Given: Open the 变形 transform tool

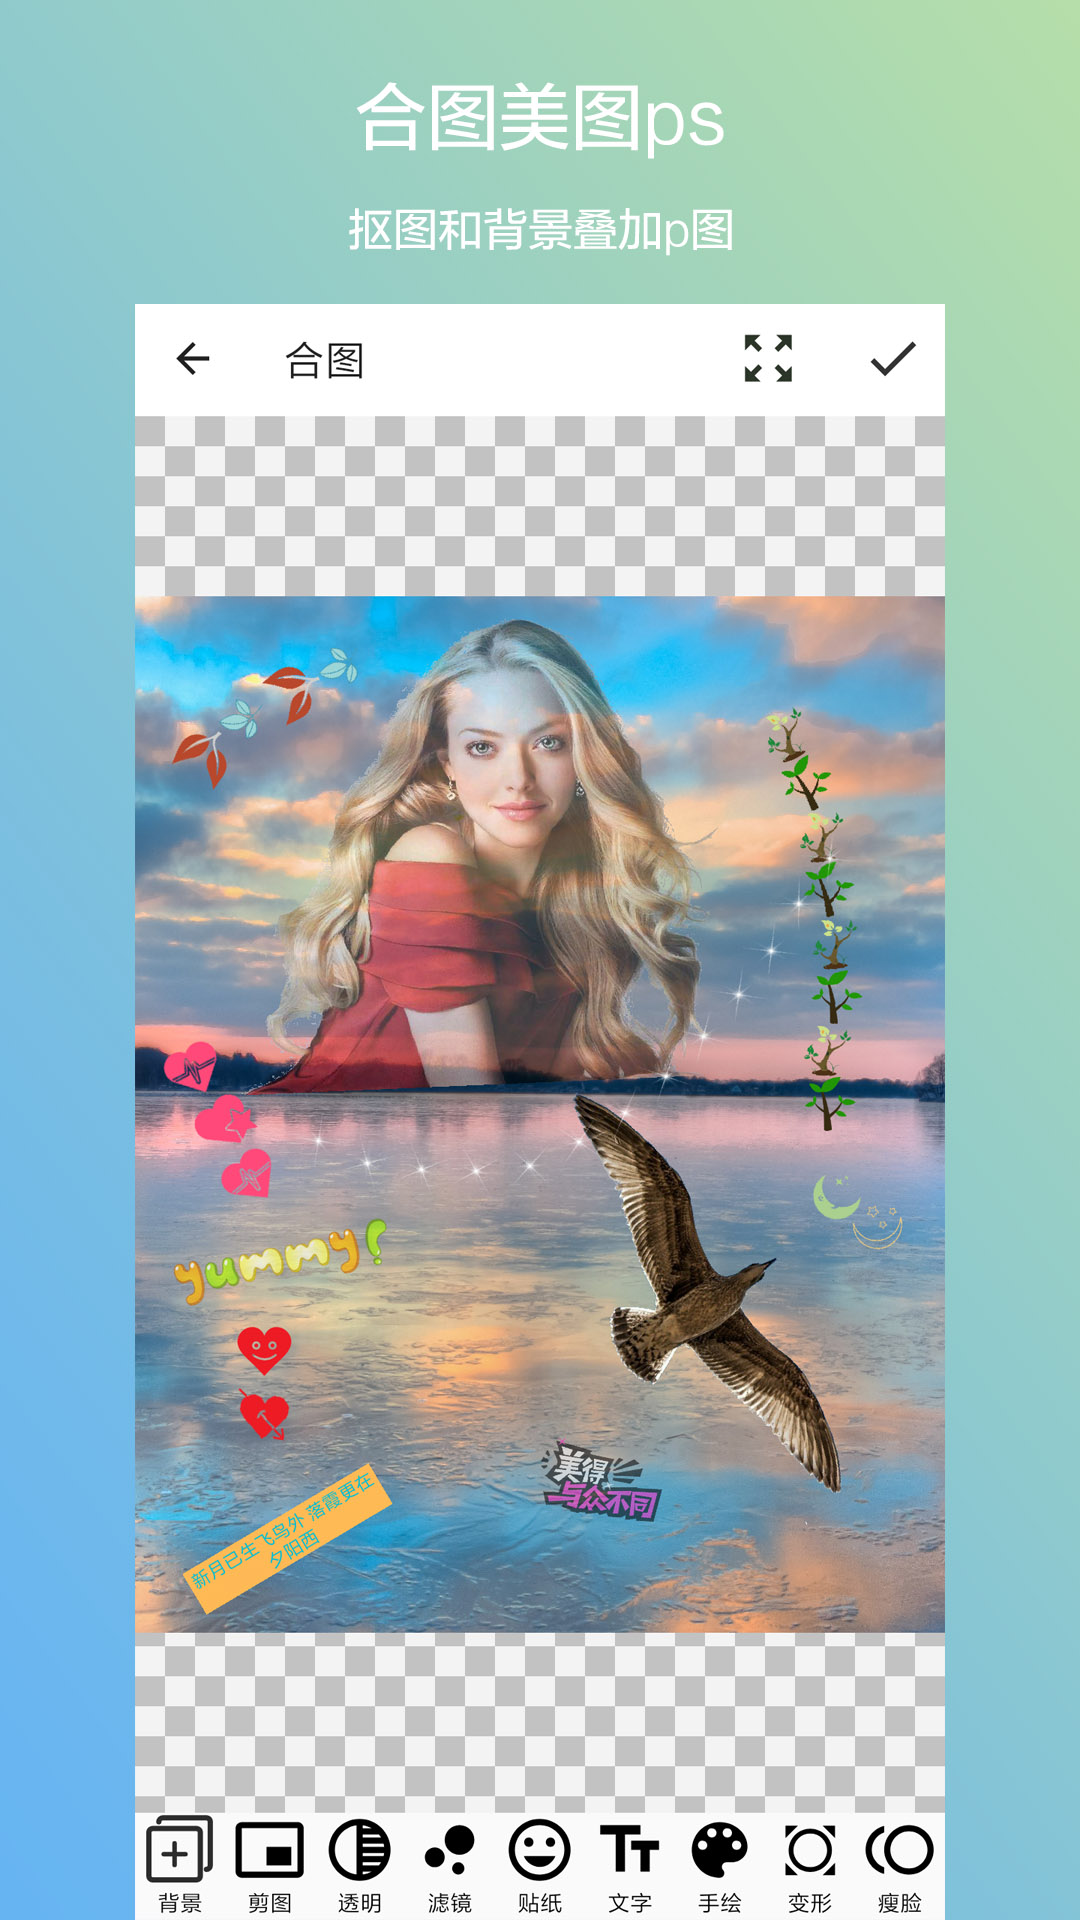Looking at the screenshot, I should pos(810,1864).
